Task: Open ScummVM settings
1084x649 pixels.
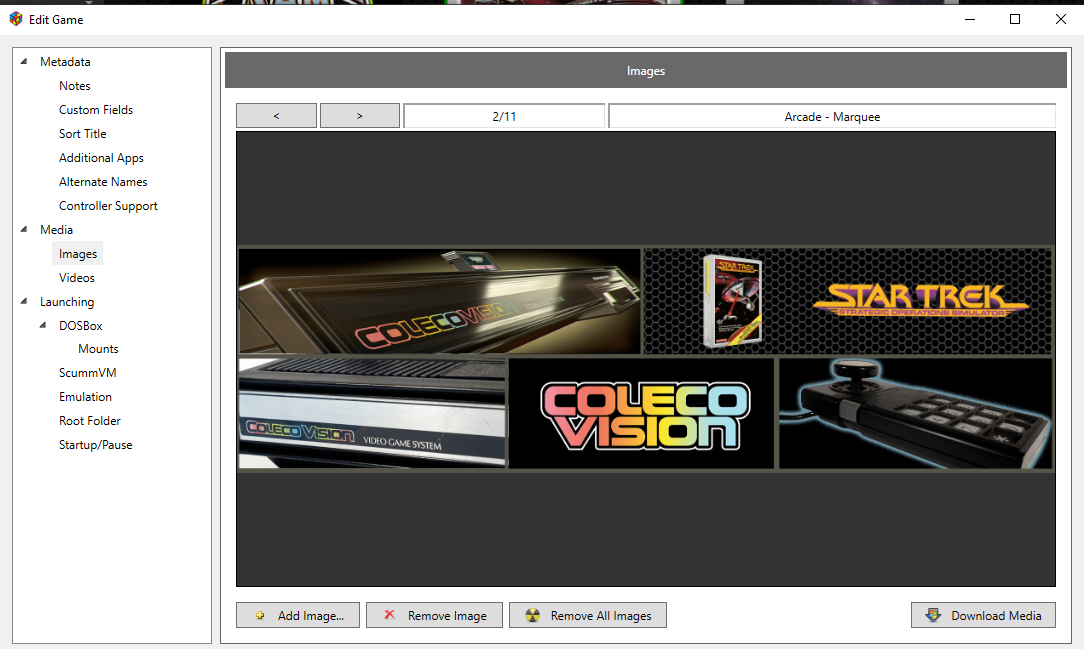Action: pos(87,373)
